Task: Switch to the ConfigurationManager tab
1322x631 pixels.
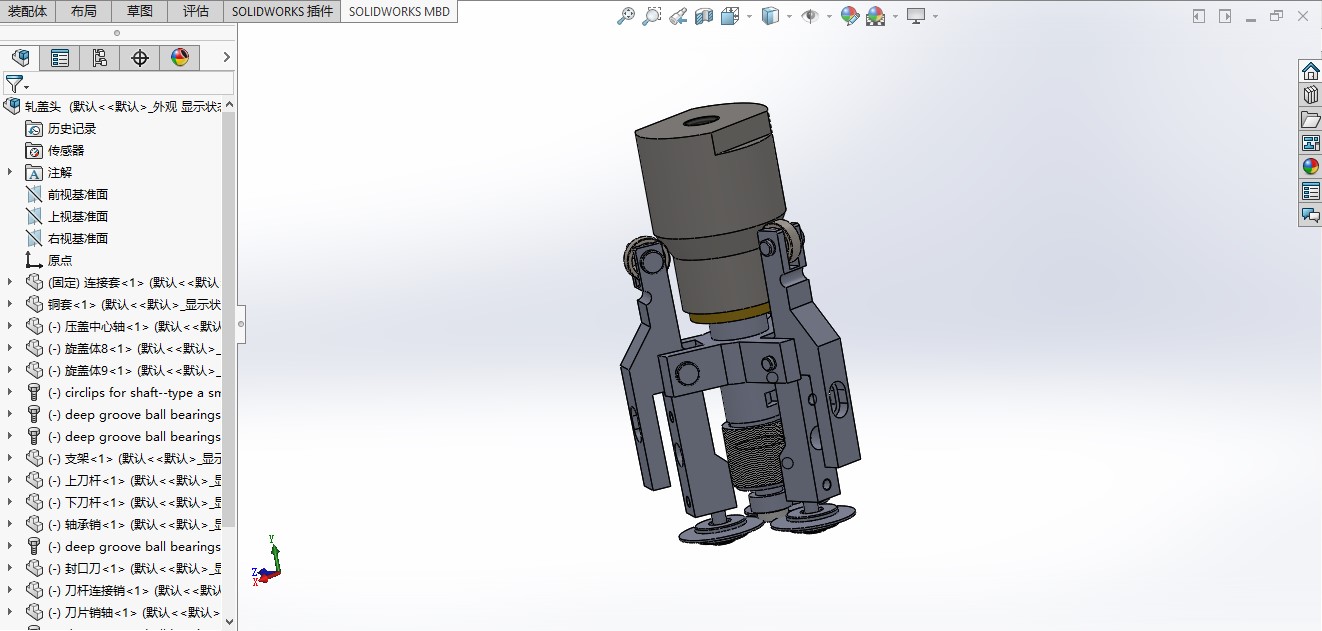Action: 100,58
